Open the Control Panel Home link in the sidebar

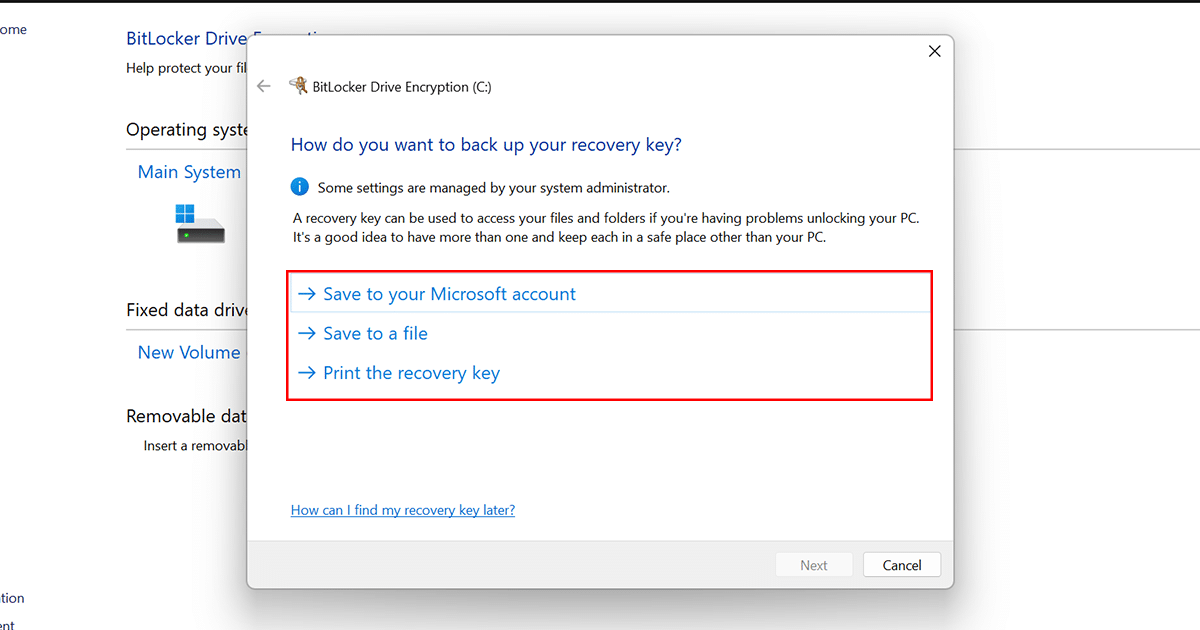[x=14, y=29]
